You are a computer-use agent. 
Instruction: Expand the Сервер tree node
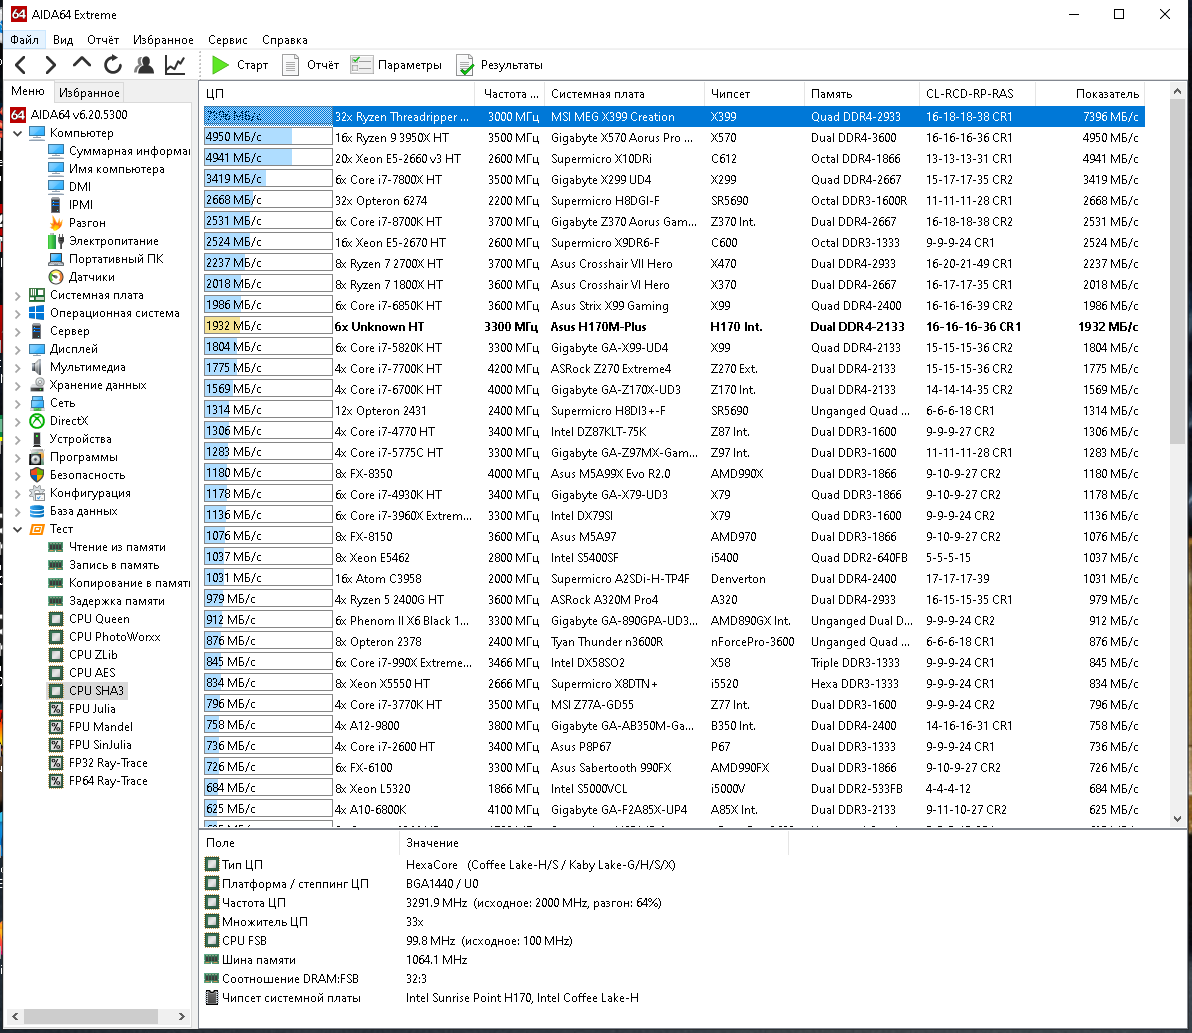17,331
